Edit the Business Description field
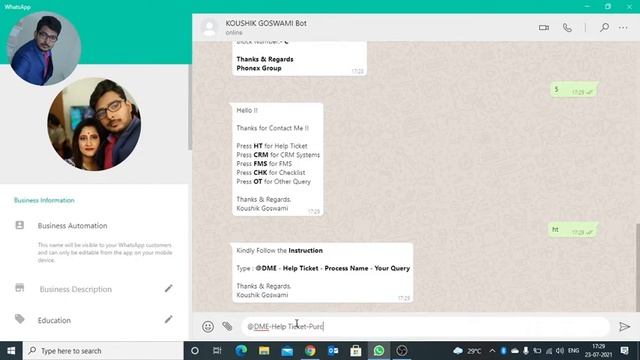The image size is (640, 360). click(x=169, y=289)
